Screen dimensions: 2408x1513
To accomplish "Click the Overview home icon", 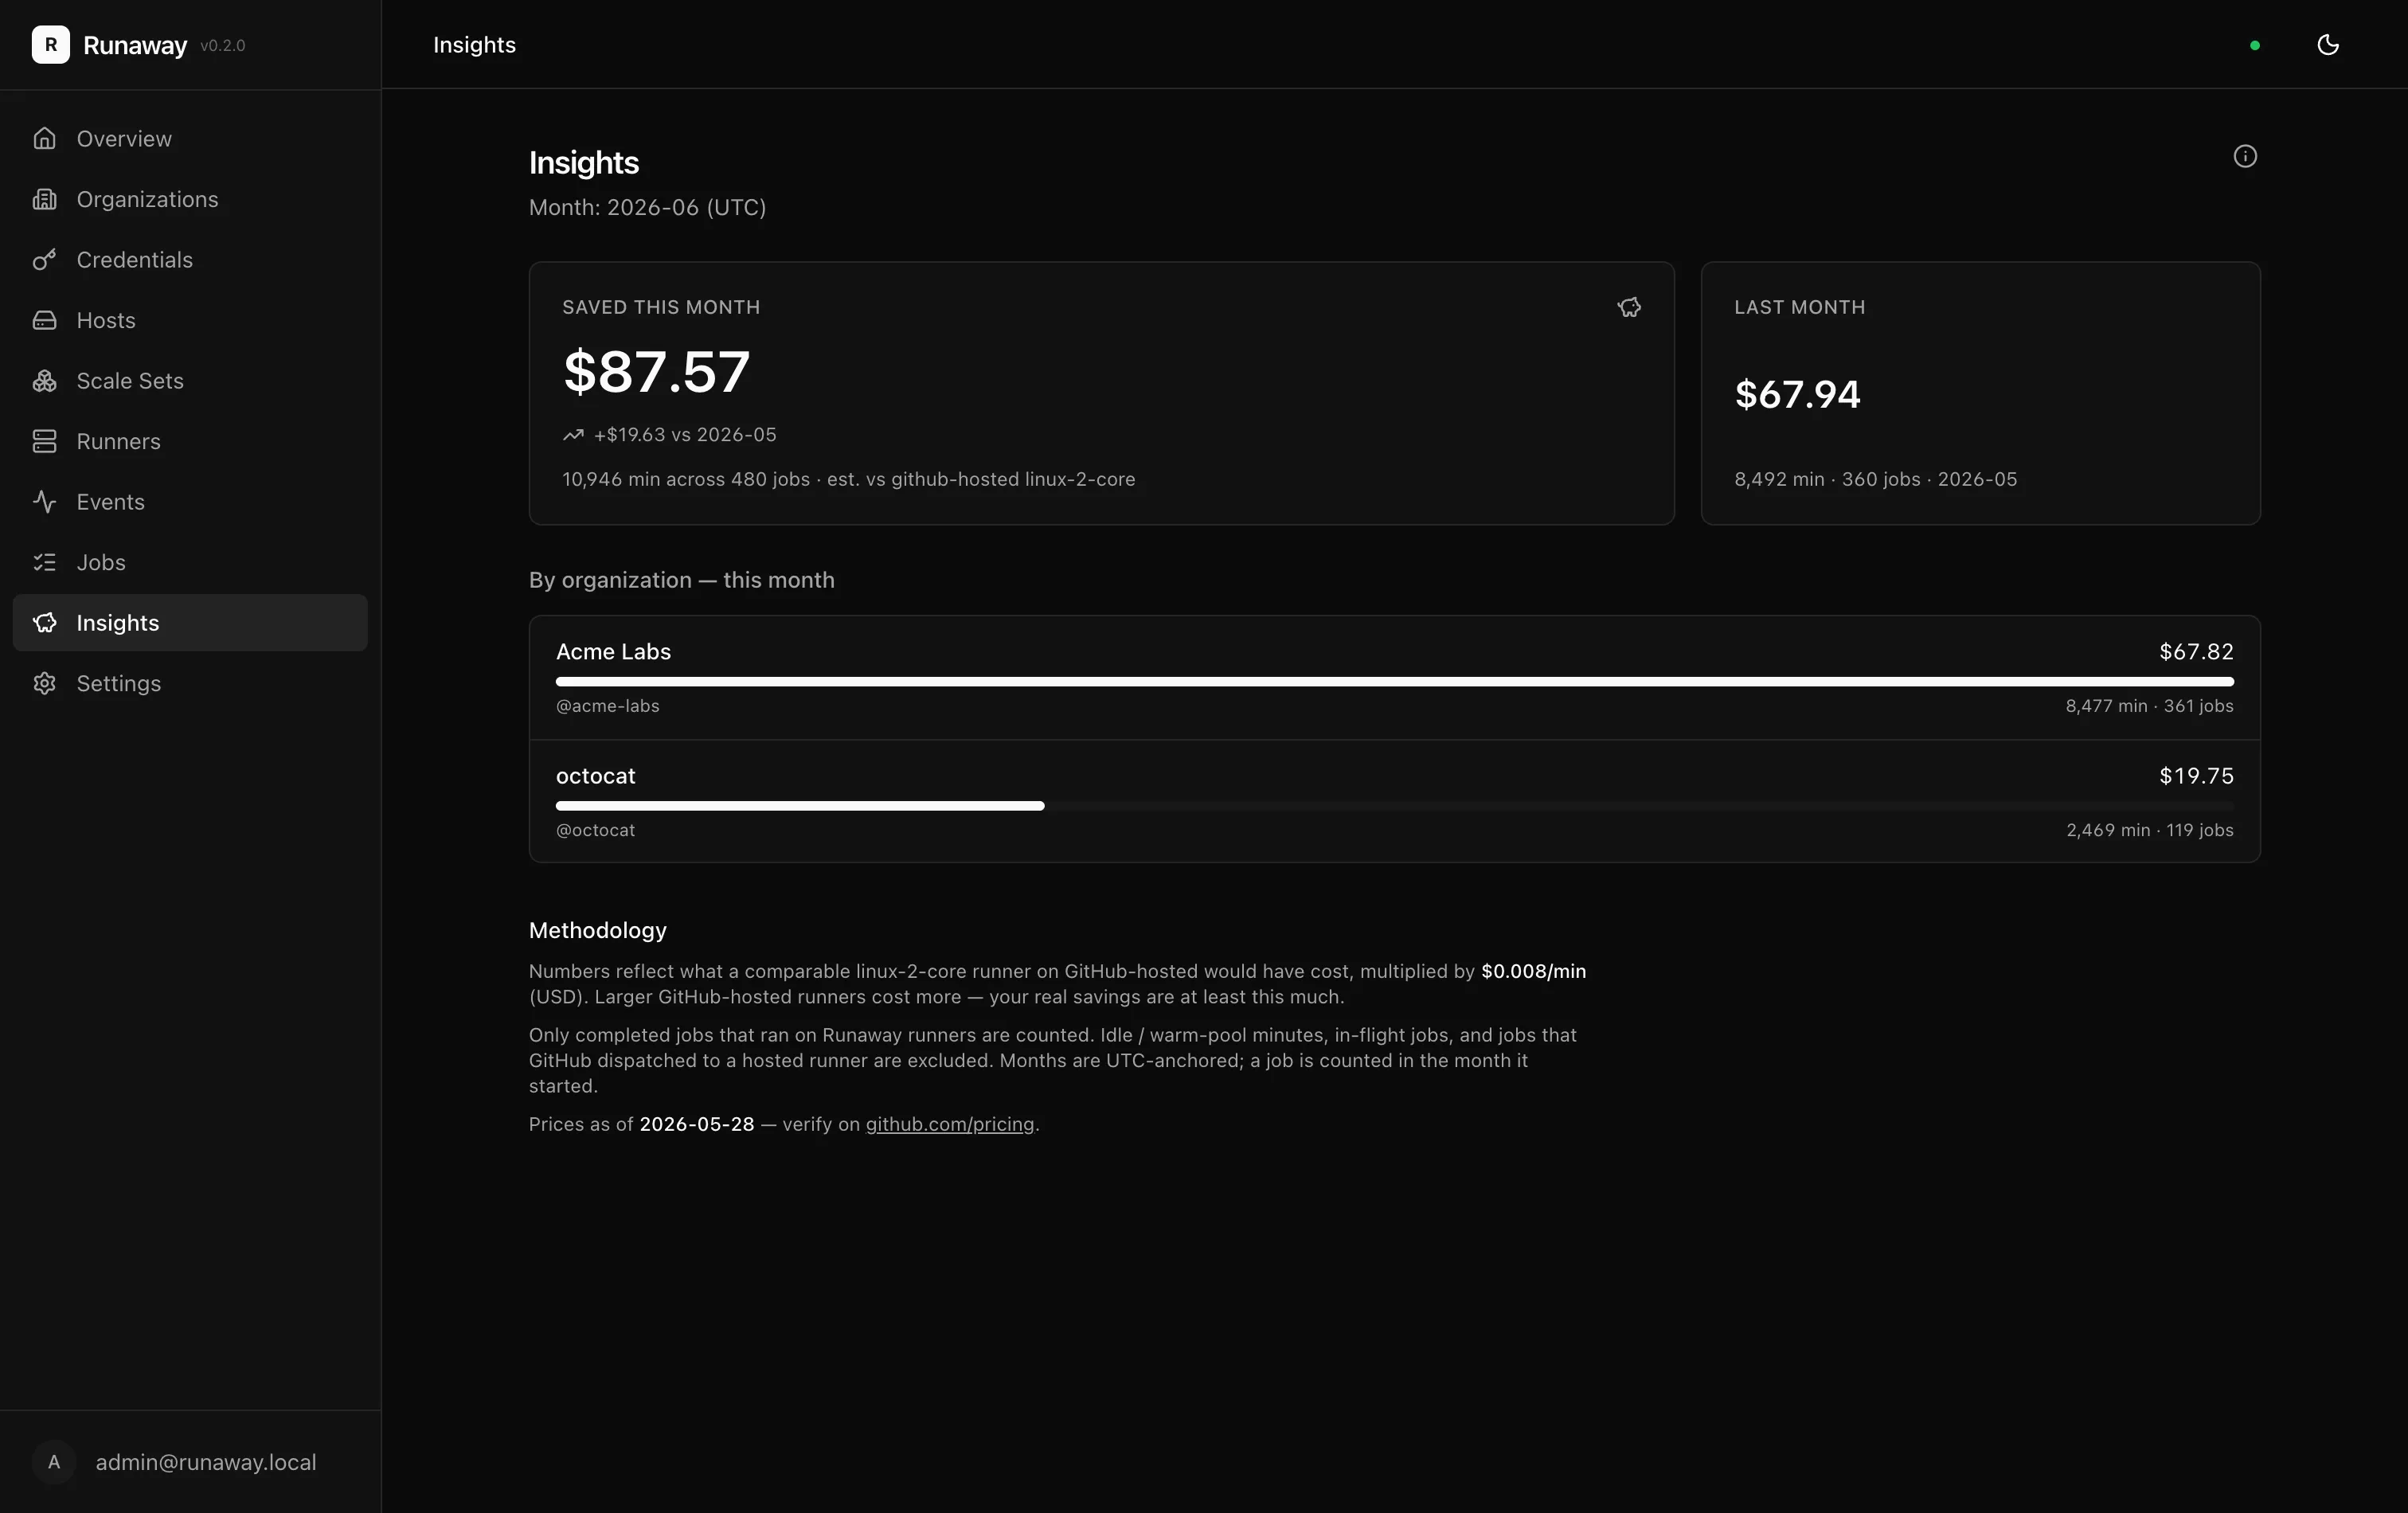I will (44, 138).
